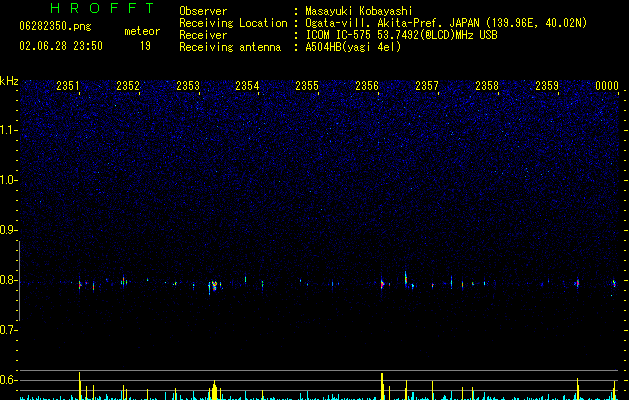Click the 1.0 kHz axis label

coord(8,180)
